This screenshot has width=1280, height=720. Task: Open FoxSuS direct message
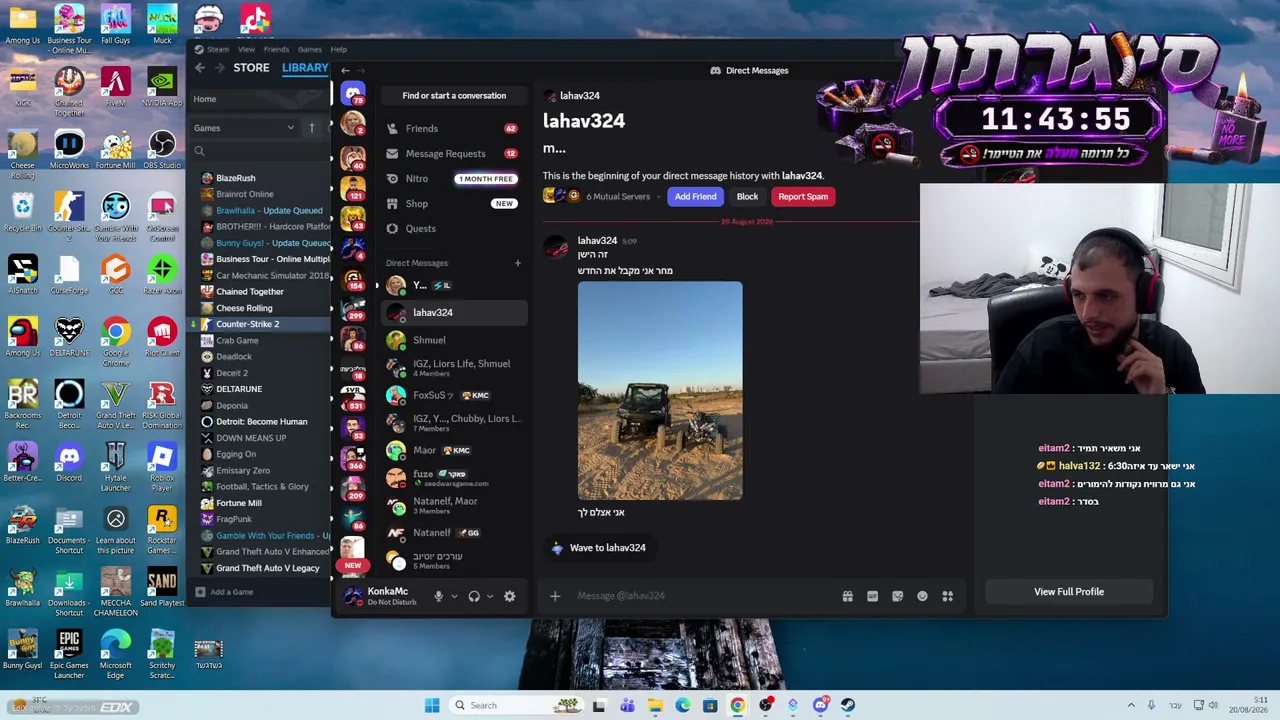[x=453, y=395]
